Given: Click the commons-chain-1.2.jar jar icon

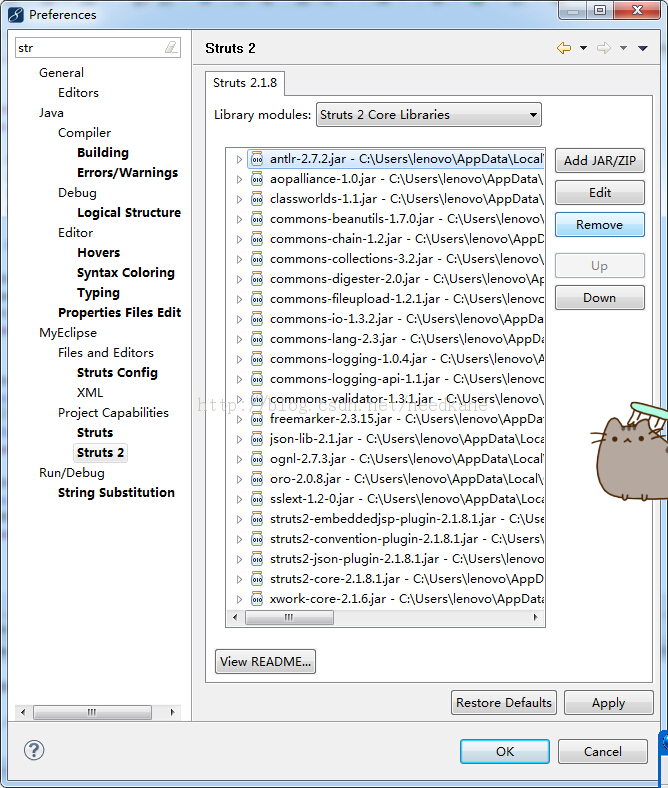Looking at the screenshot, I should (x=257, y=239).
